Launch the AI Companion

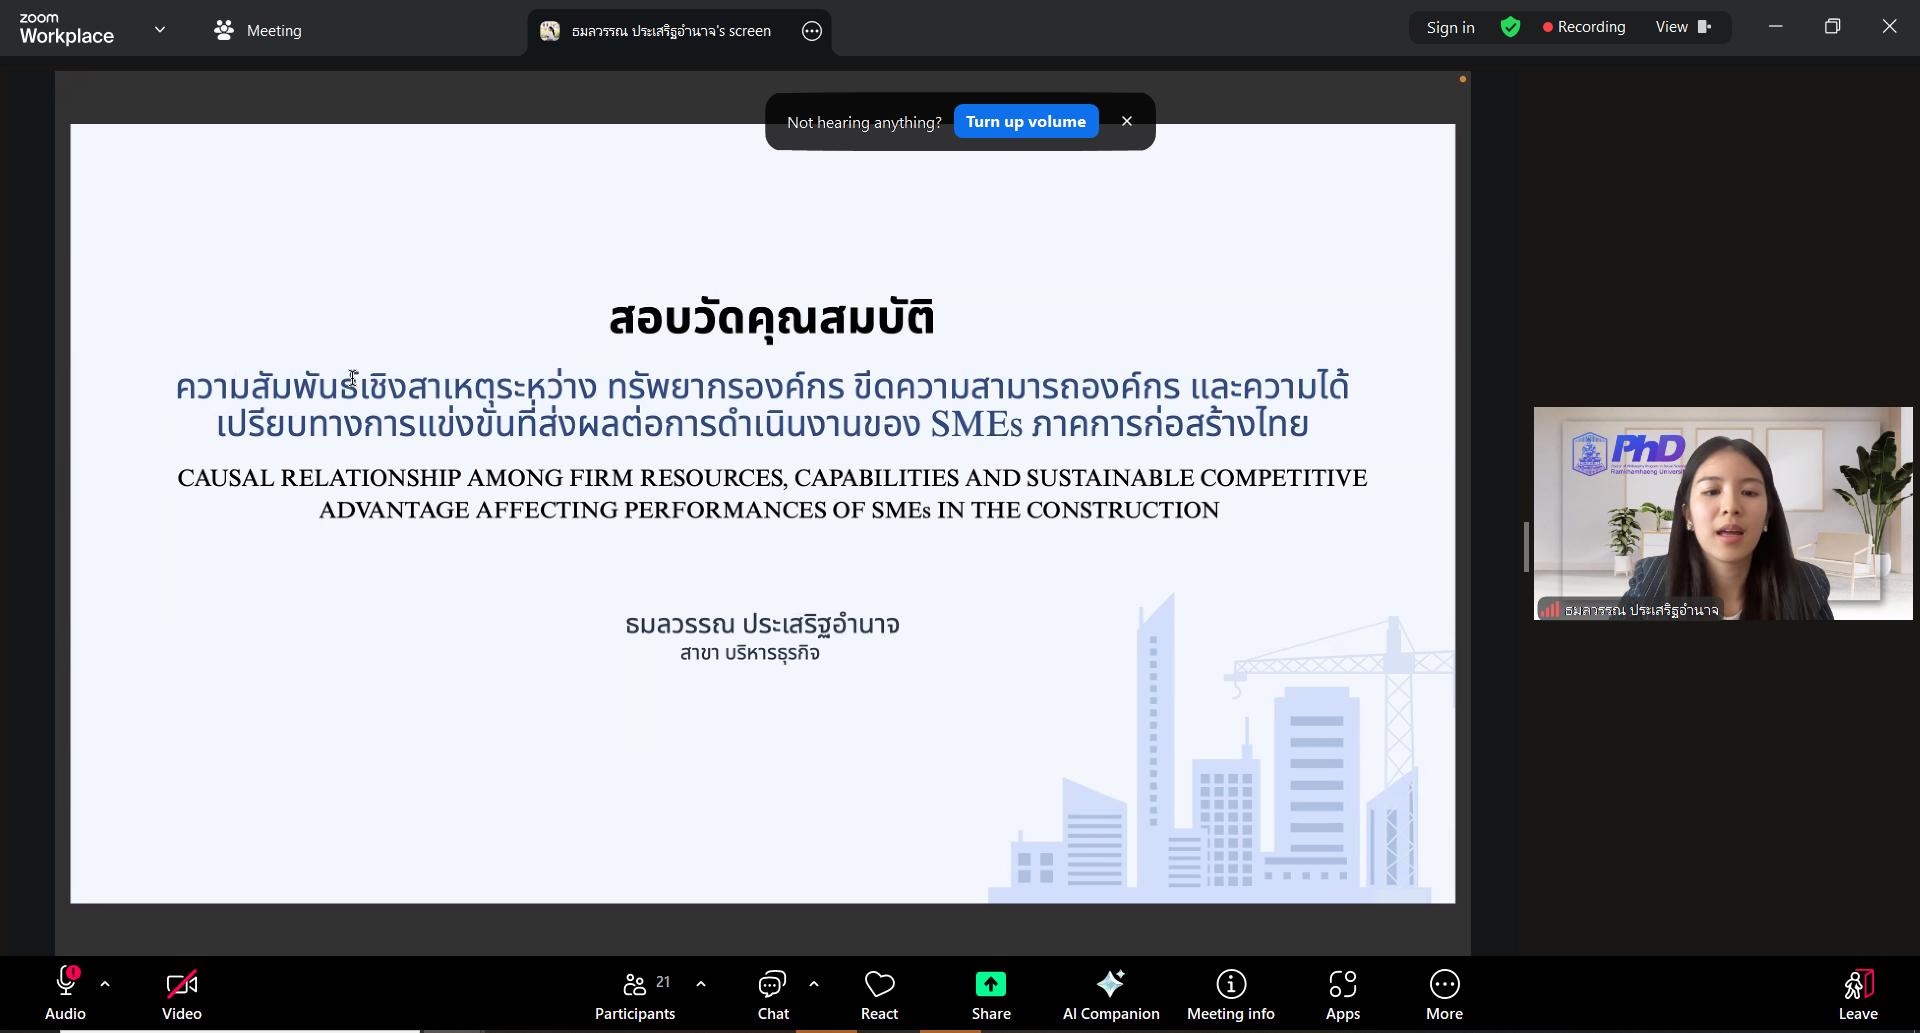pos(1110,995)
